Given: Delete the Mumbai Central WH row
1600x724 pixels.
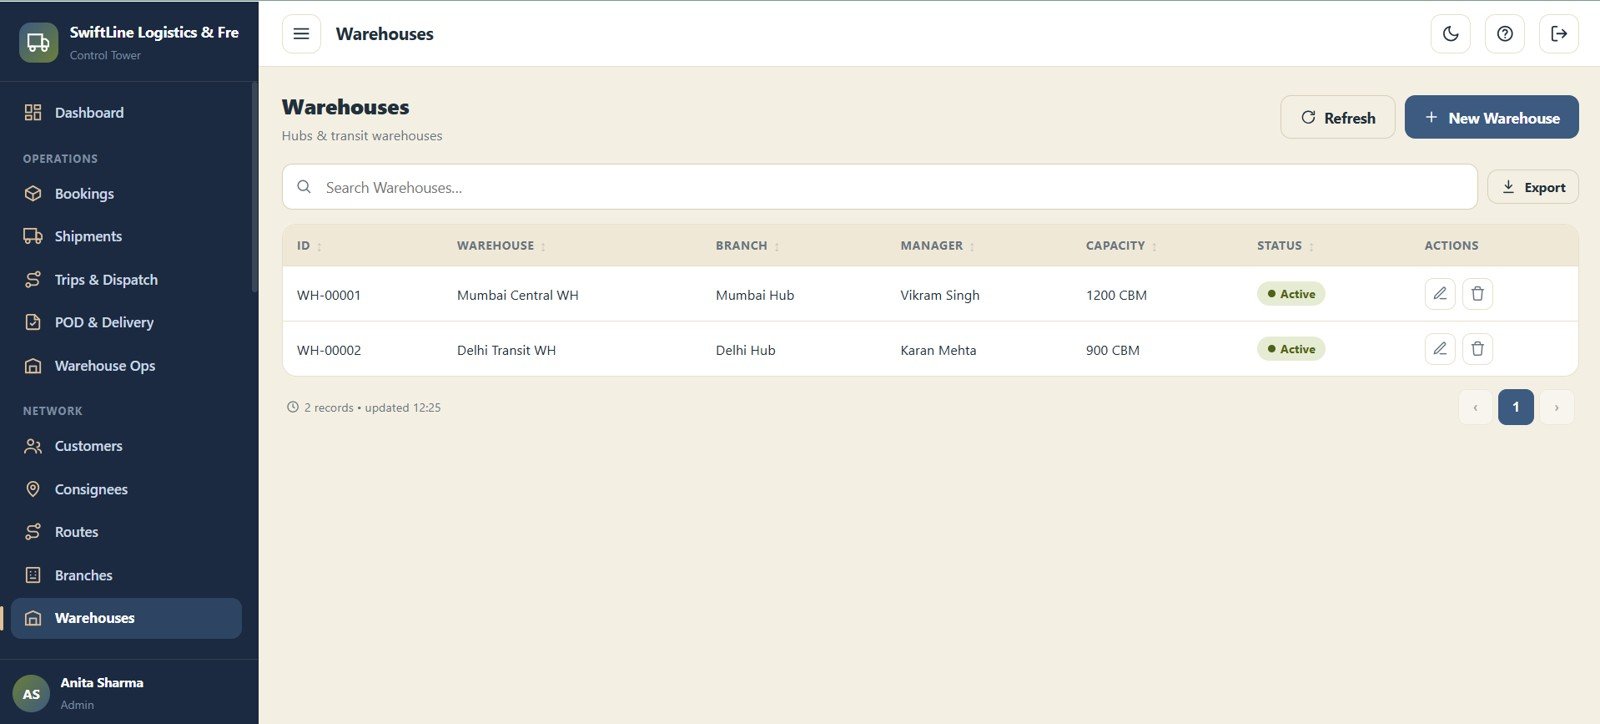Looking at the screenshot, I should click(1478, 294).
